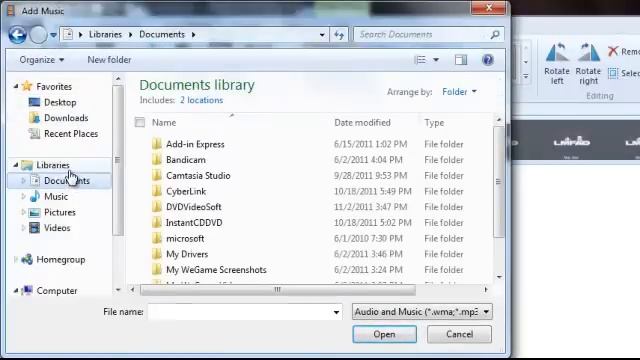Select the Music library
Screen dimensions: 640x360
click(56, 196)
